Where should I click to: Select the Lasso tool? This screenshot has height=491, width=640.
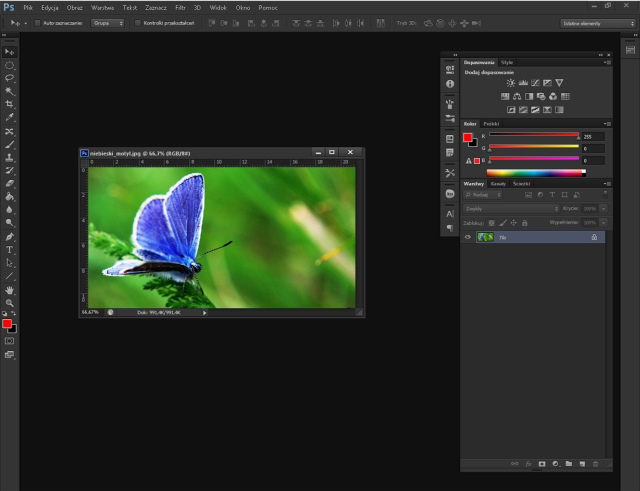coord(9,78)
